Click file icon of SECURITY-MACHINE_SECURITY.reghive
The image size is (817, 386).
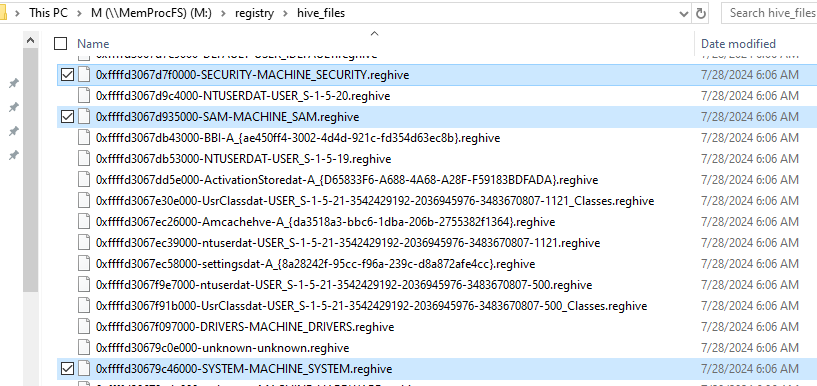84,75
